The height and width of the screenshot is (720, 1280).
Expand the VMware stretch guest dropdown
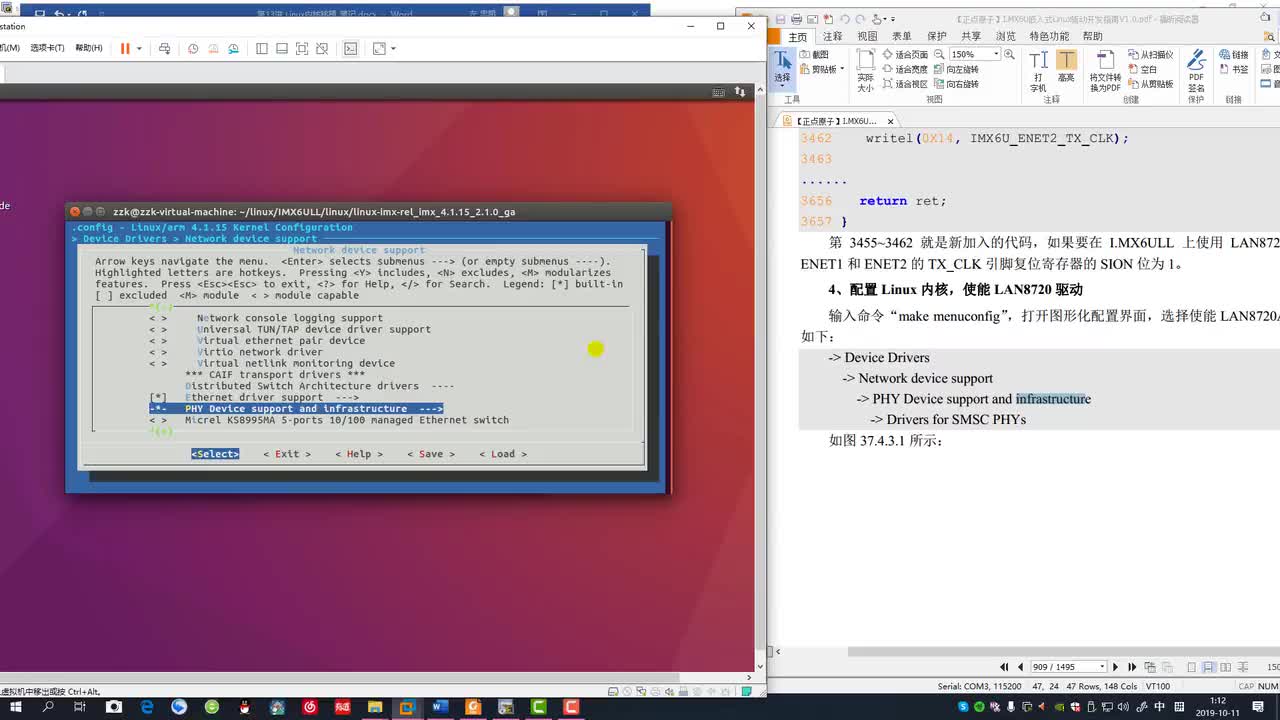tap(393, 48)
